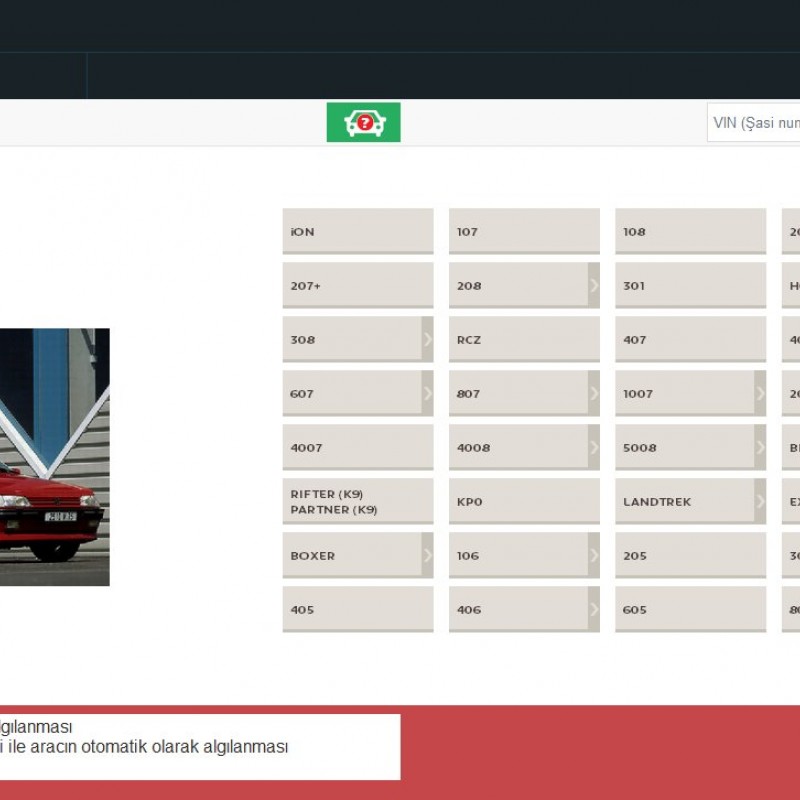The image size is (800, 800).
Task: Select the 405 model
Action: click(x=357, y=609)
